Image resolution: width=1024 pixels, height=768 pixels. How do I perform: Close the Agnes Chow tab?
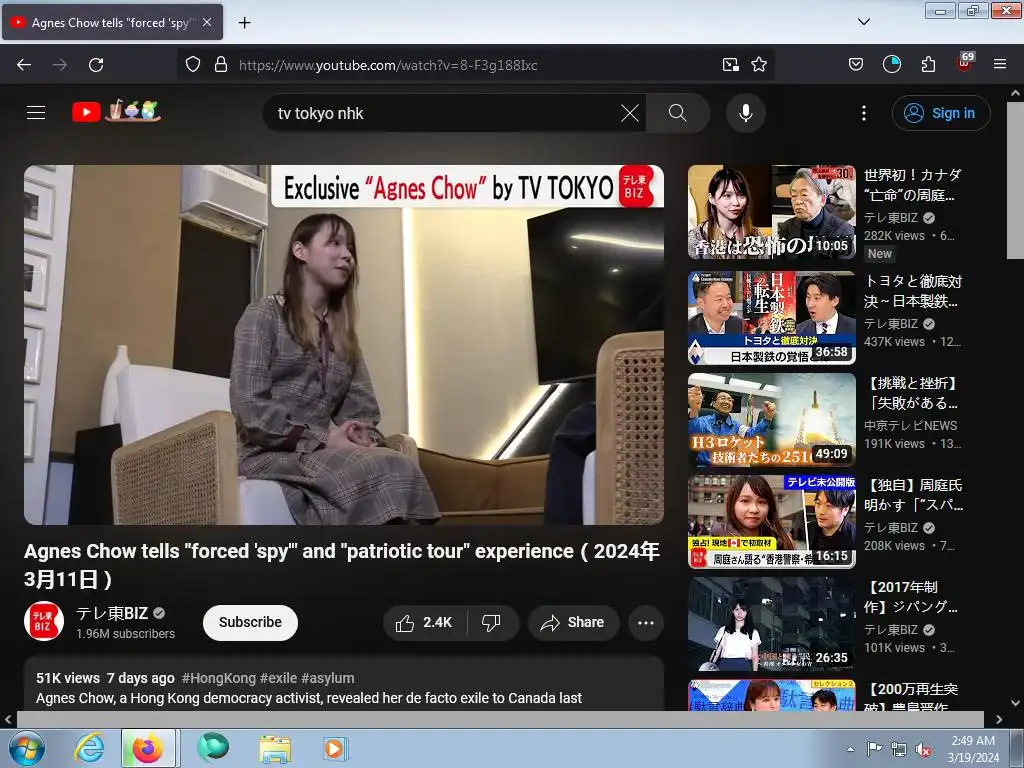[x=207, y=22]
